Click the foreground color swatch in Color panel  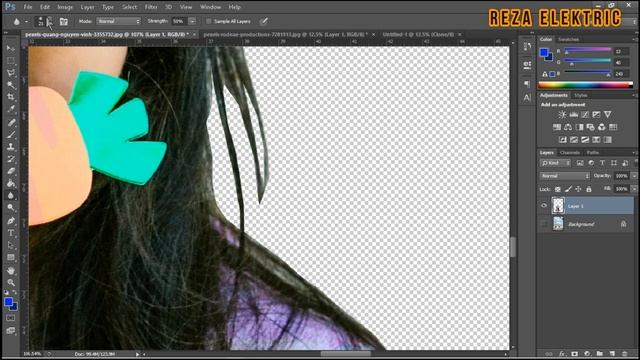coord(544,52)
